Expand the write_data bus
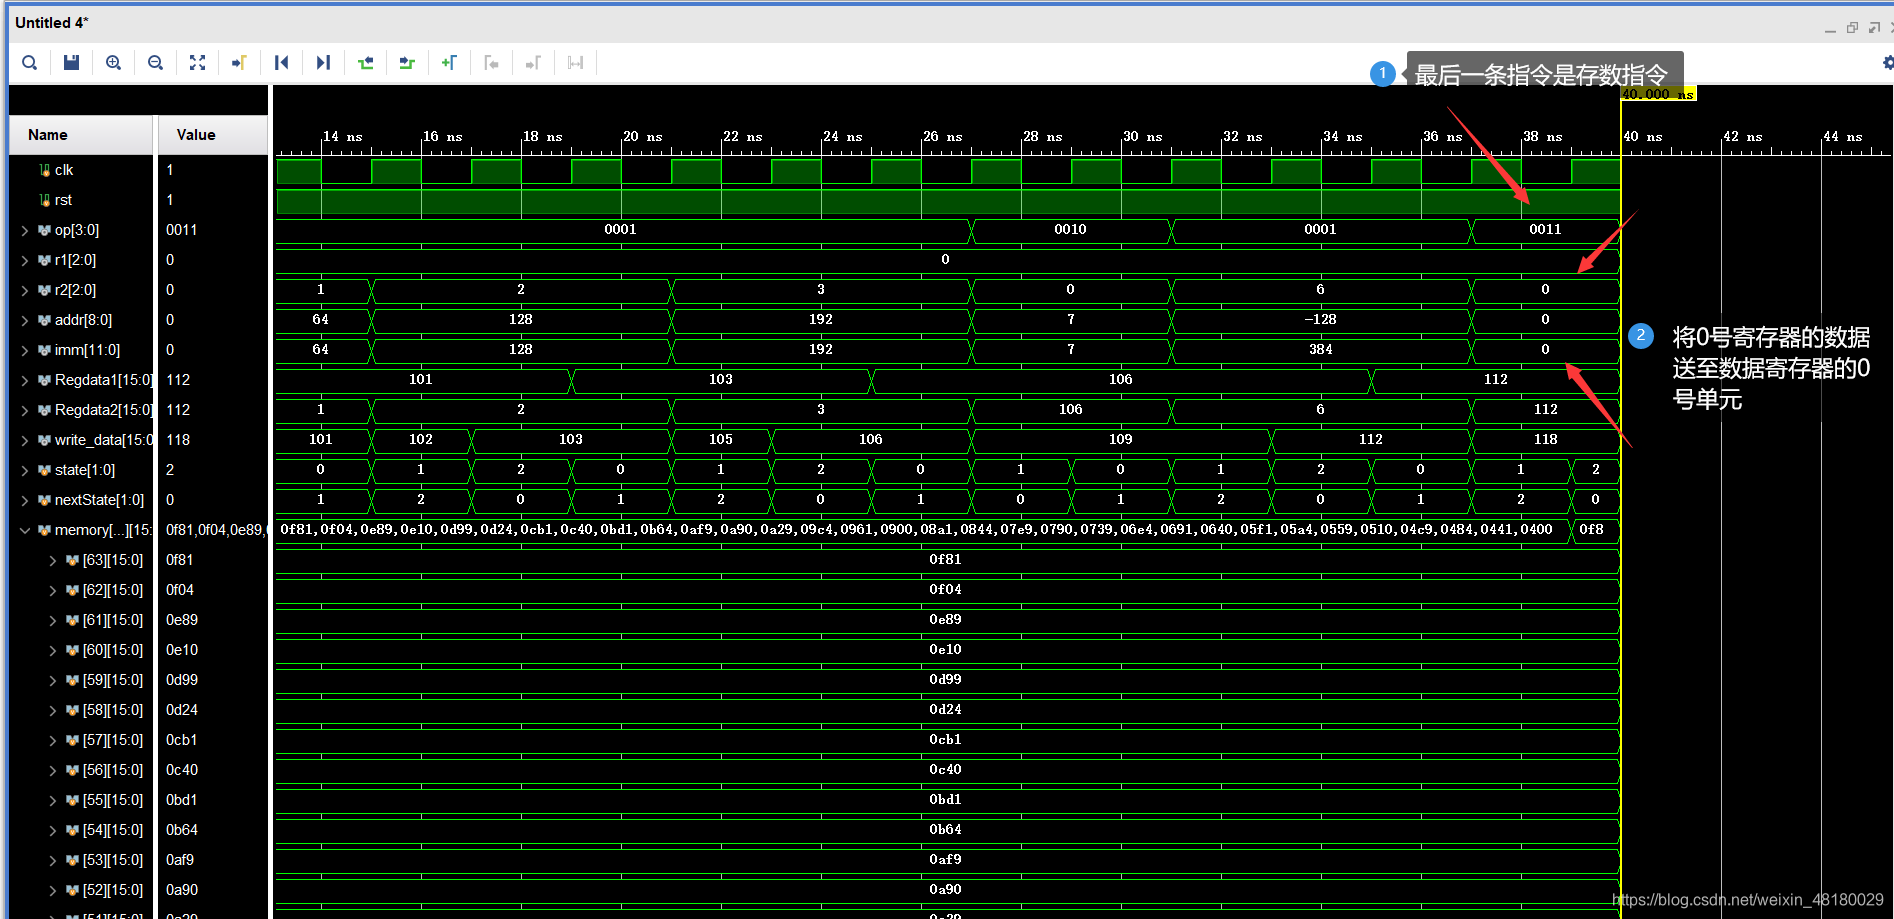The image size is (1894, 919). point(25,440)
